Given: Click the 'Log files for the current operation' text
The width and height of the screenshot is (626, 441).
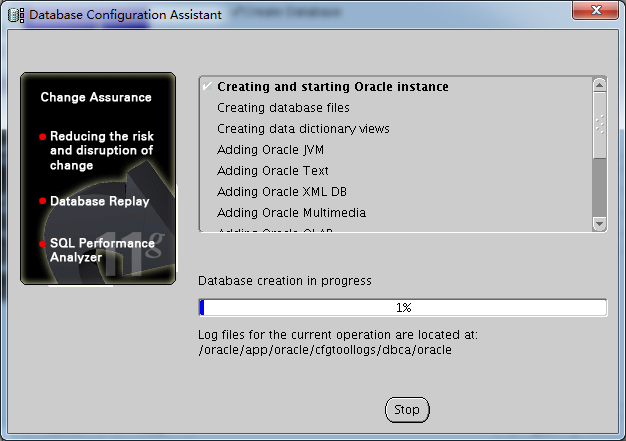Looking at the screenshot, I should (x=338, y=334).
